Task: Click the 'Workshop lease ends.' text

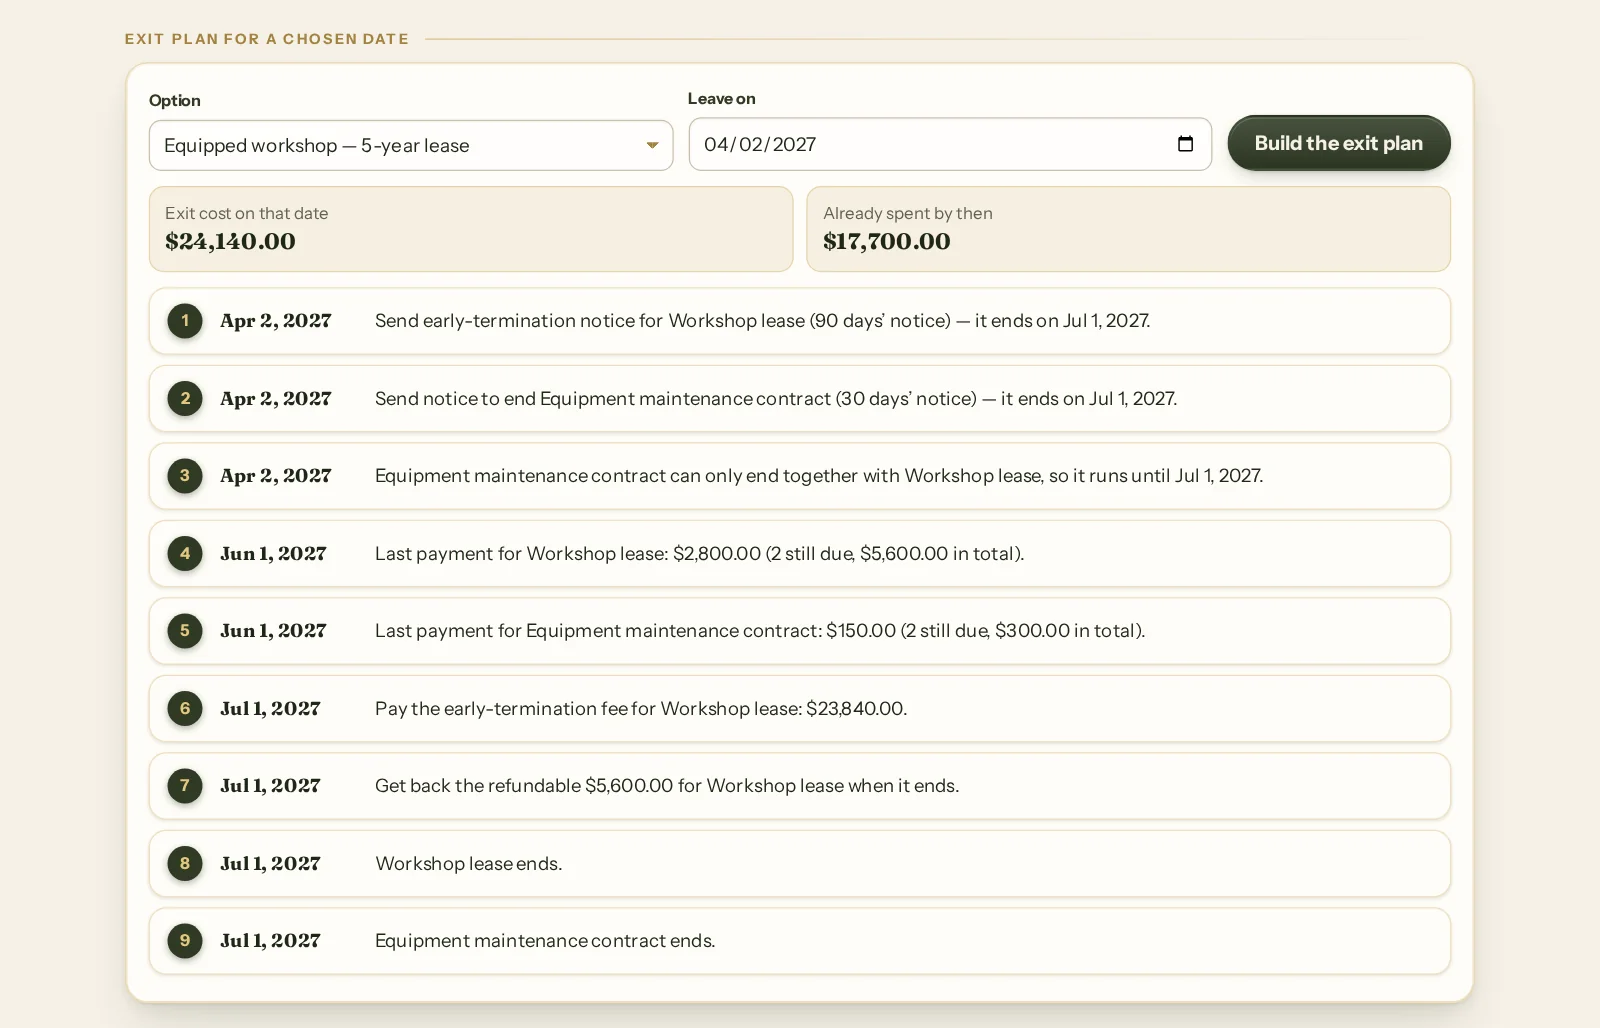Action: point(469,864)
